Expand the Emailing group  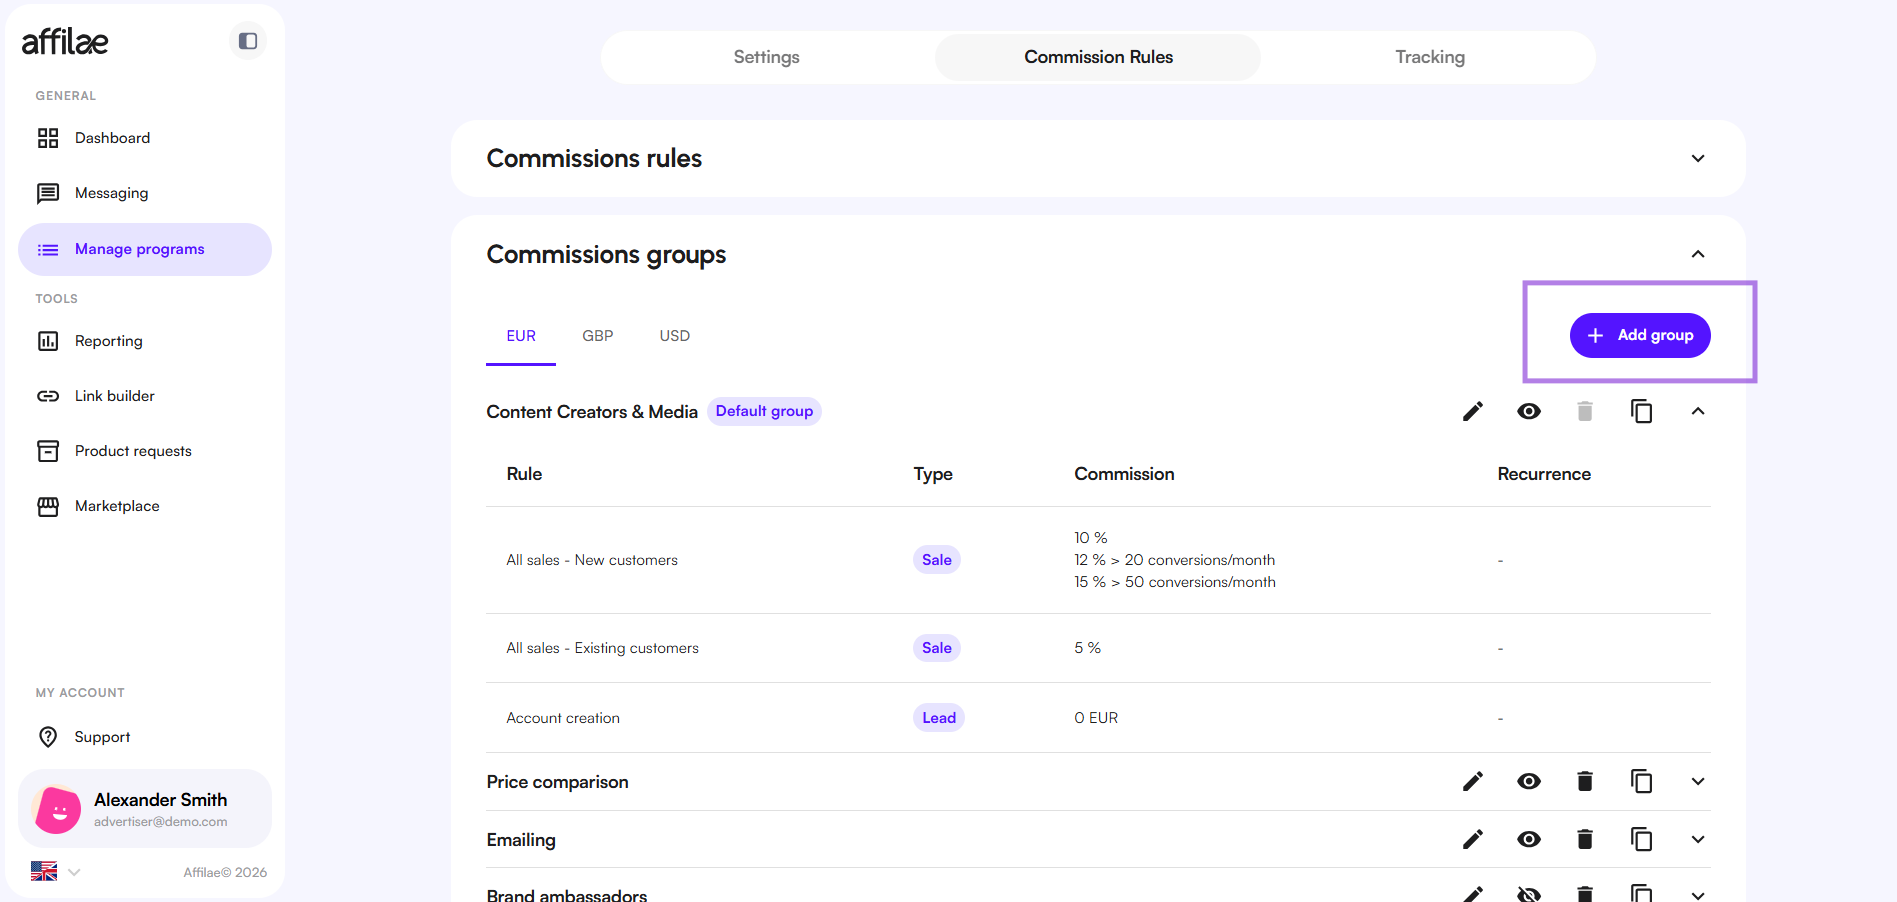[x=1698, y=839]
